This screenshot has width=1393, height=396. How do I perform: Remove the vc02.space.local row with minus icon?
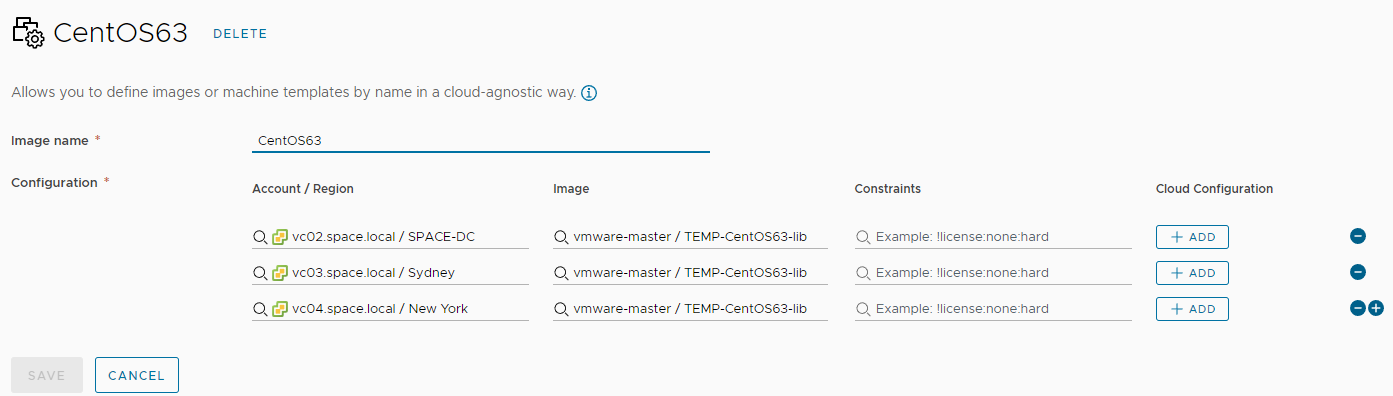1358,237
